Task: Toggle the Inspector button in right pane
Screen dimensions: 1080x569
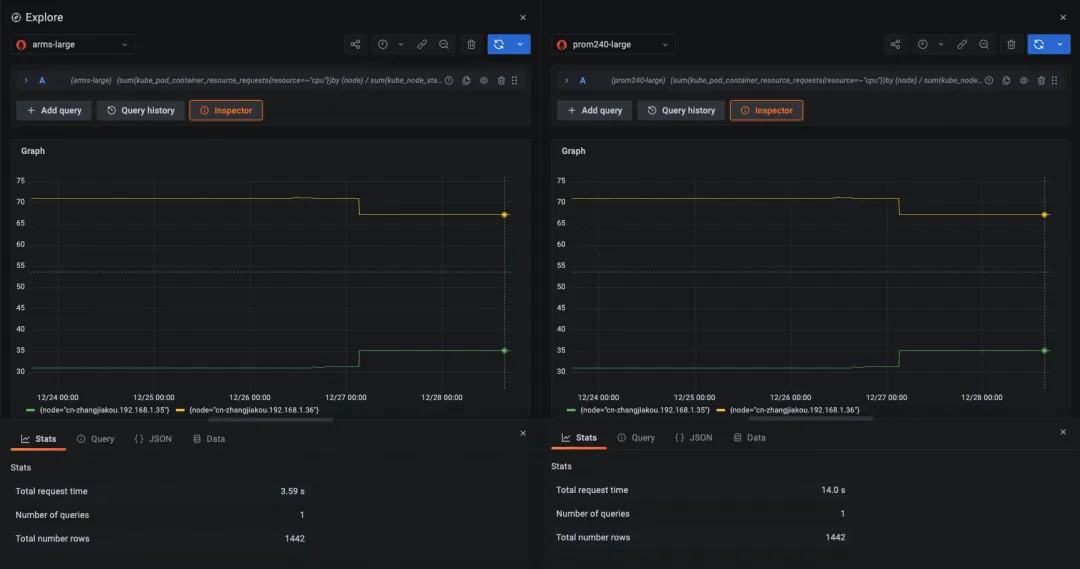Action: coord(766,110)
